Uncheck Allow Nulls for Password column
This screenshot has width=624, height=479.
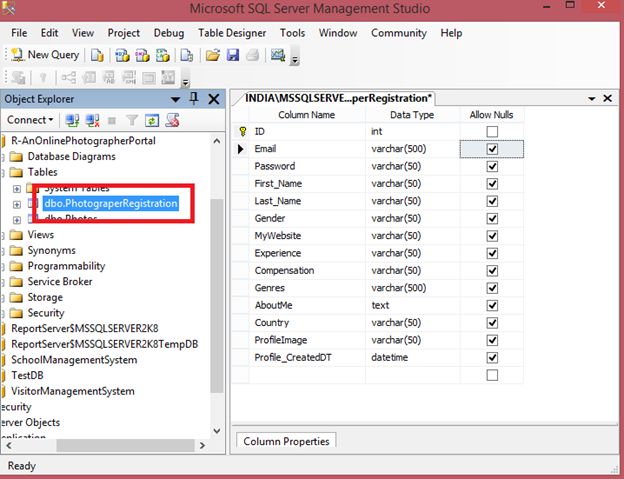pos(492,166)
